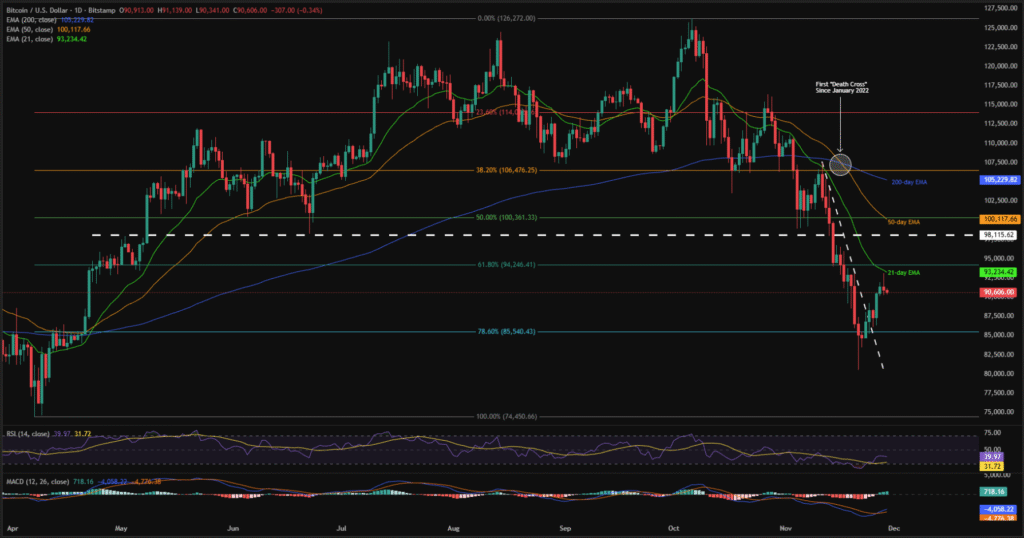Select the EMA (50, close) legend entry
Image resolution: width=1024 pixels, height=538 pixels.
click(48, 30)
